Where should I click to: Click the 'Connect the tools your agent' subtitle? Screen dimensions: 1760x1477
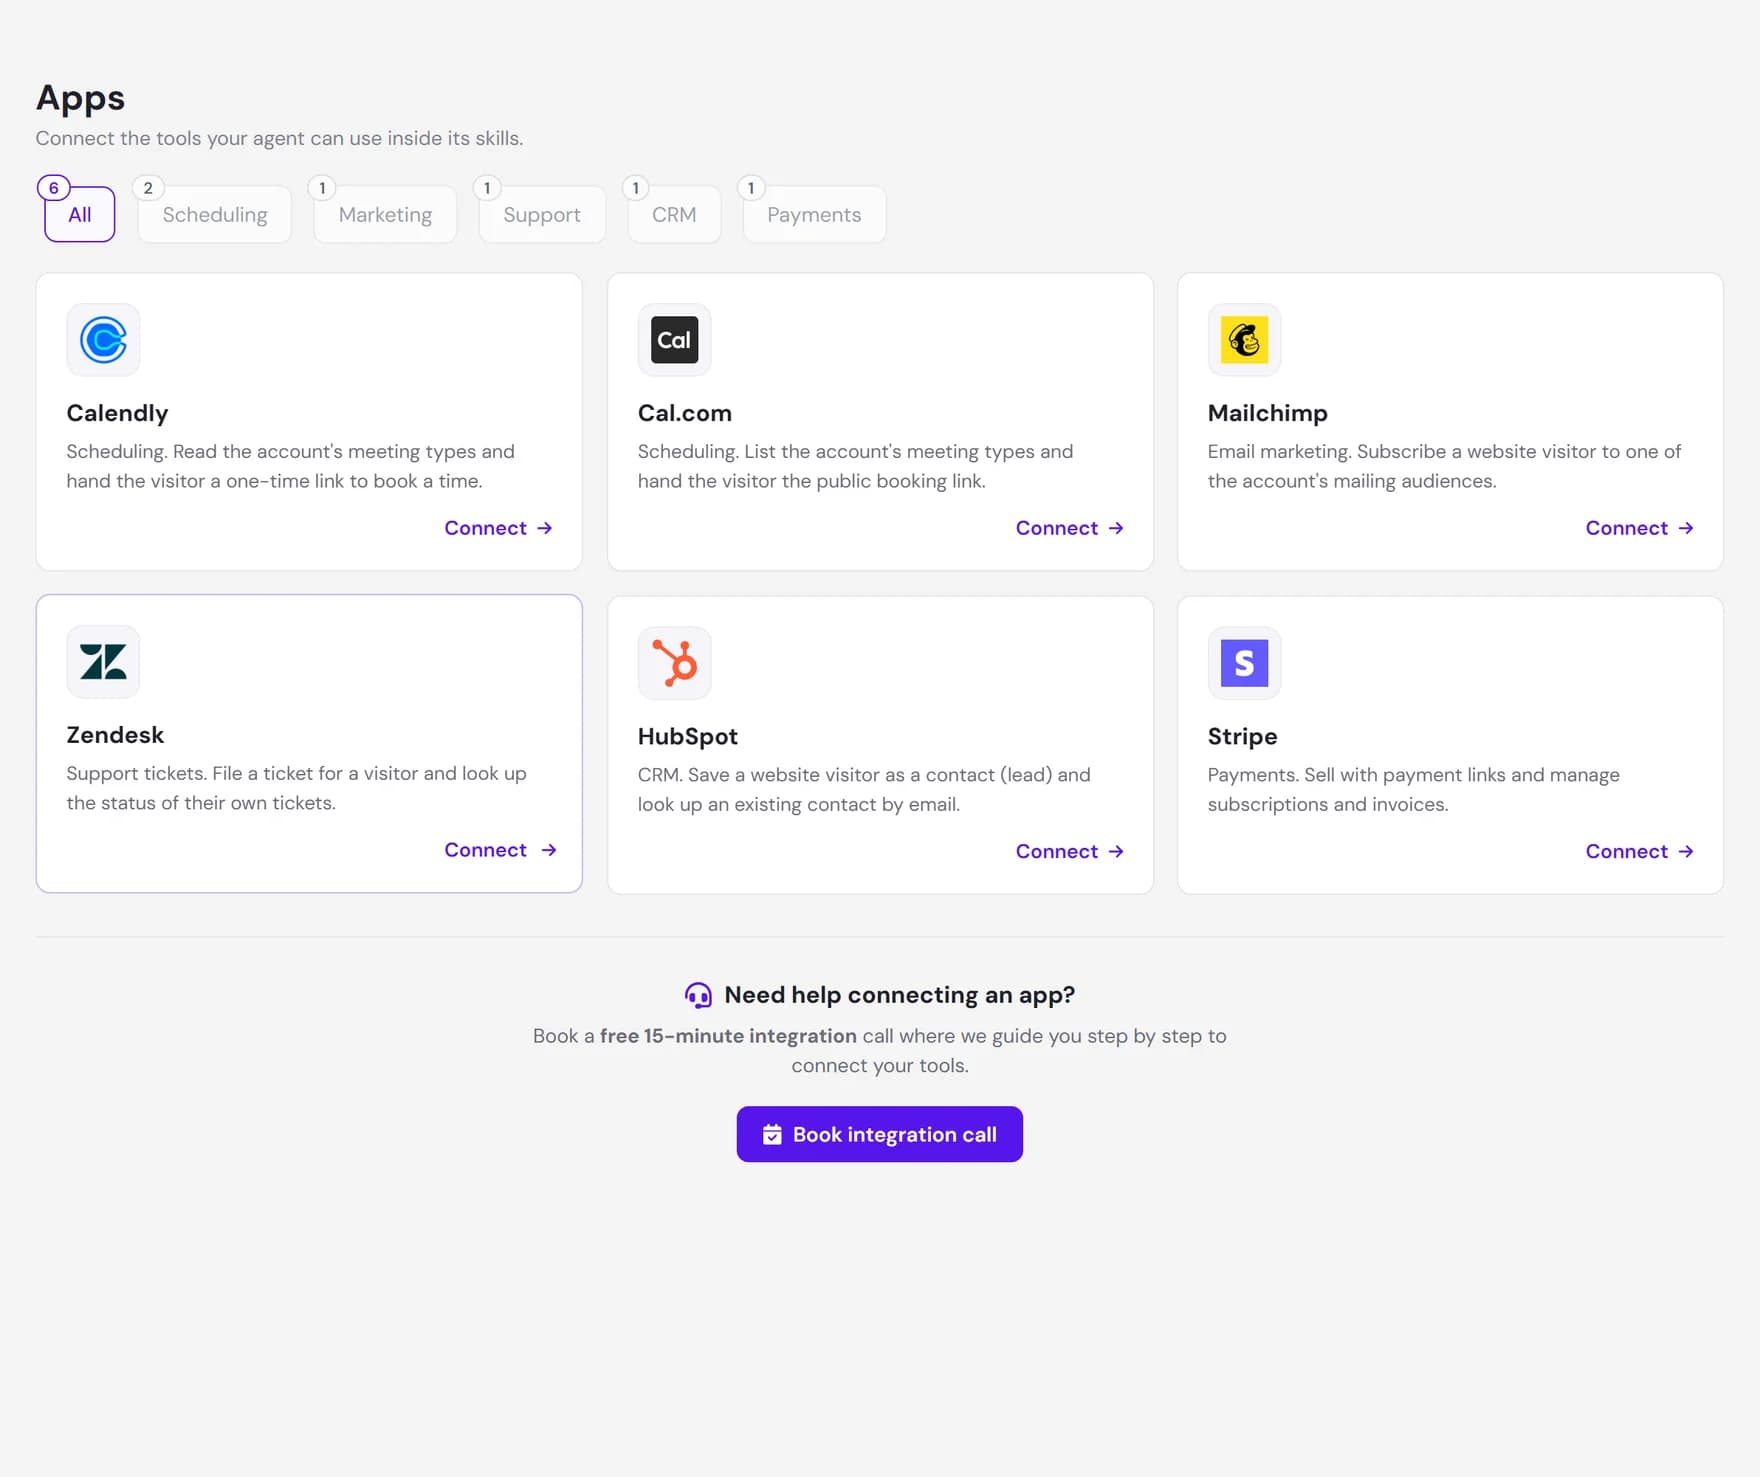pyautogui.click(x=280, y=138)
